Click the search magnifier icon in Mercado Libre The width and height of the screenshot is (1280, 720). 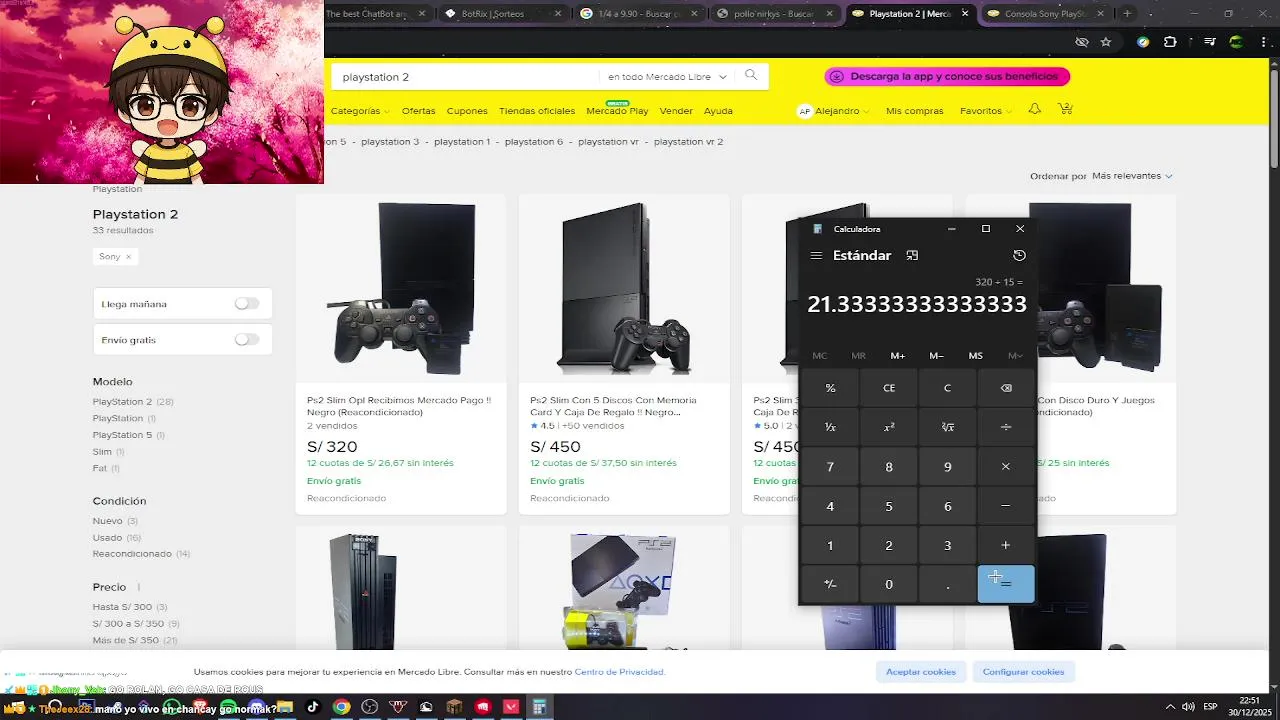tap(751, 76)
